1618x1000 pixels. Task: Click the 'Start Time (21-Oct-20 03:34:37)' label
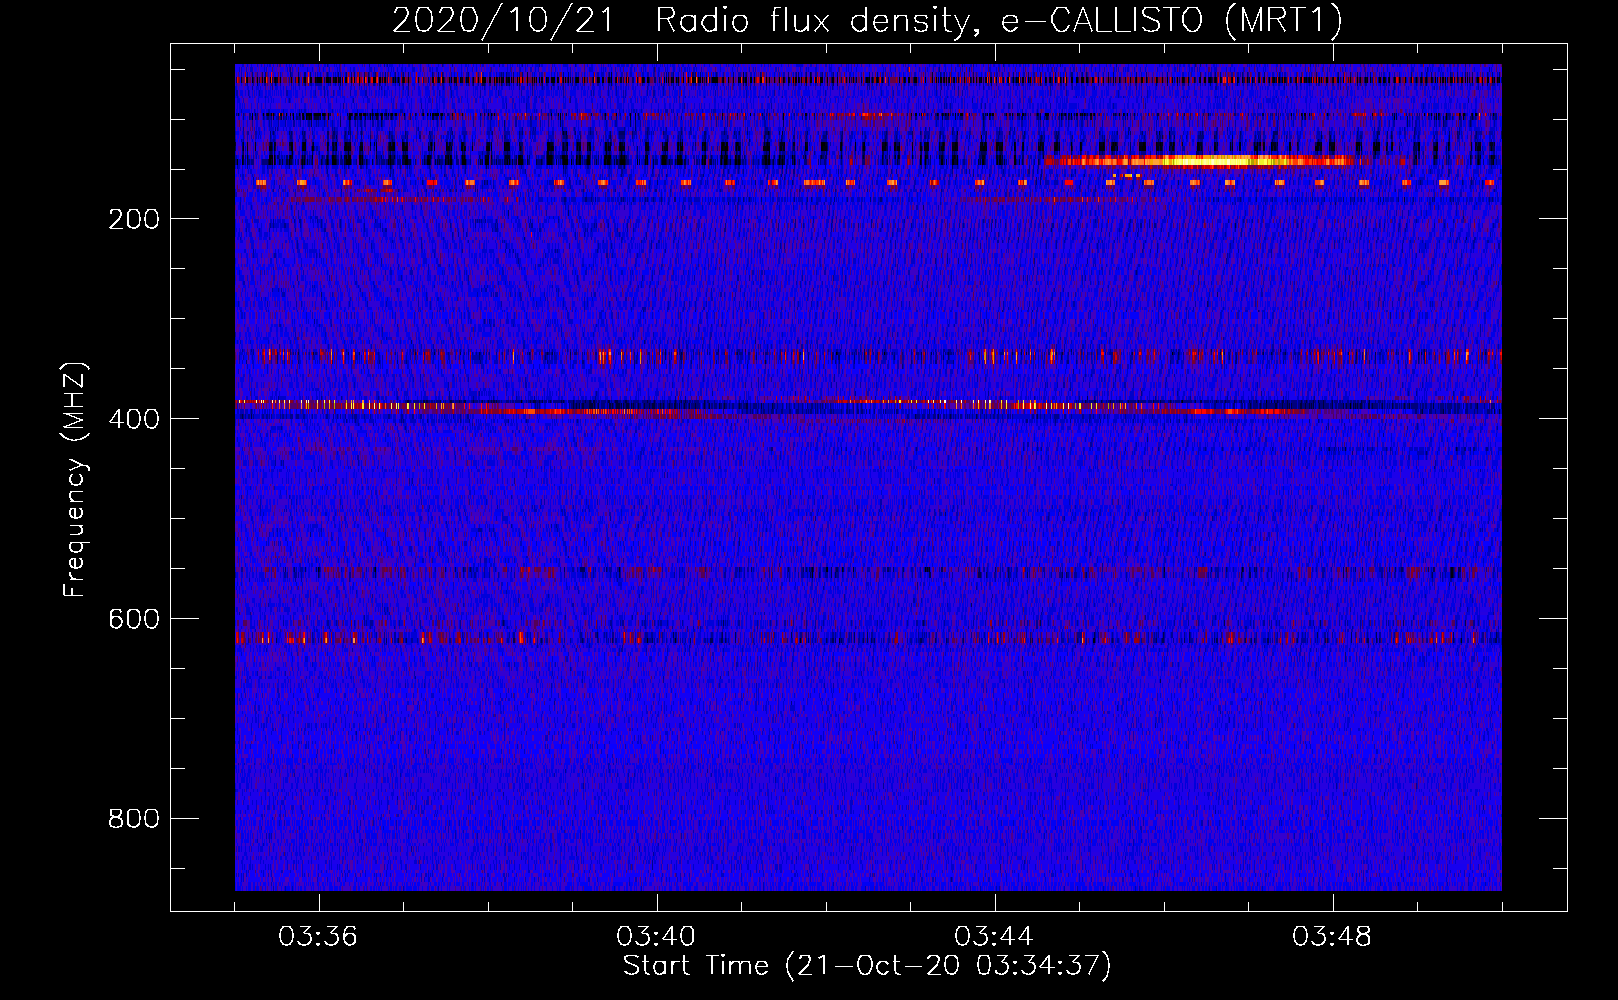(x=867, y=966)
